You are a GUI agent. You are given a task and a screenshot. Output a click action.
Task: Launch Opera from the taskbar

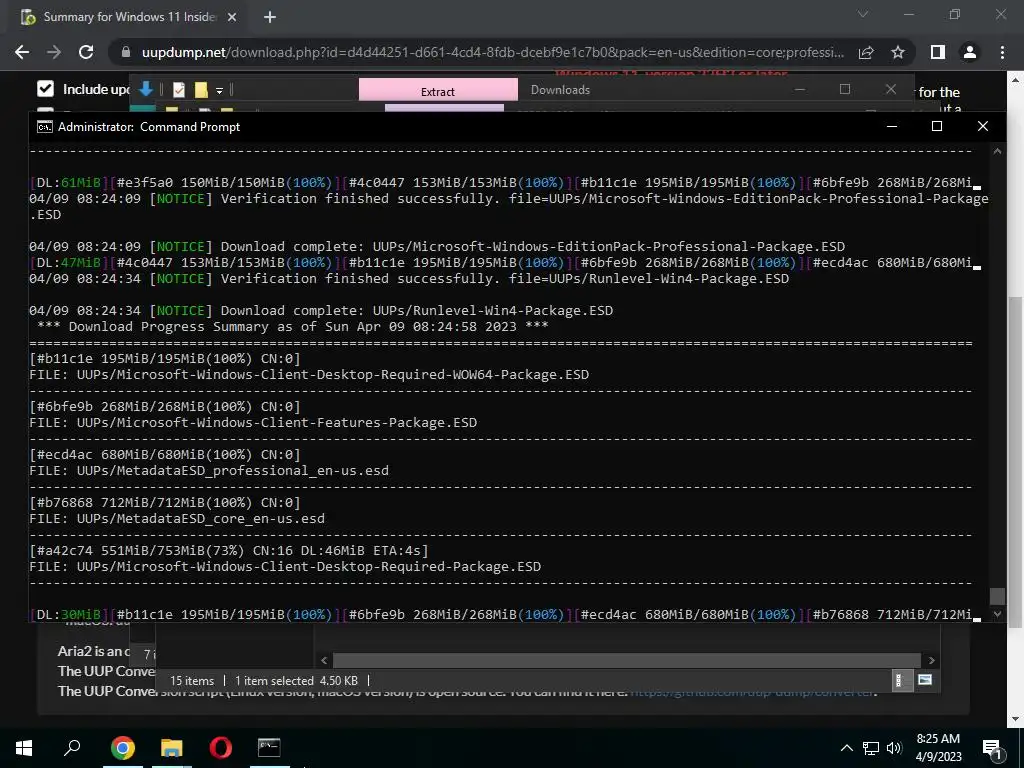pos(221,748)
